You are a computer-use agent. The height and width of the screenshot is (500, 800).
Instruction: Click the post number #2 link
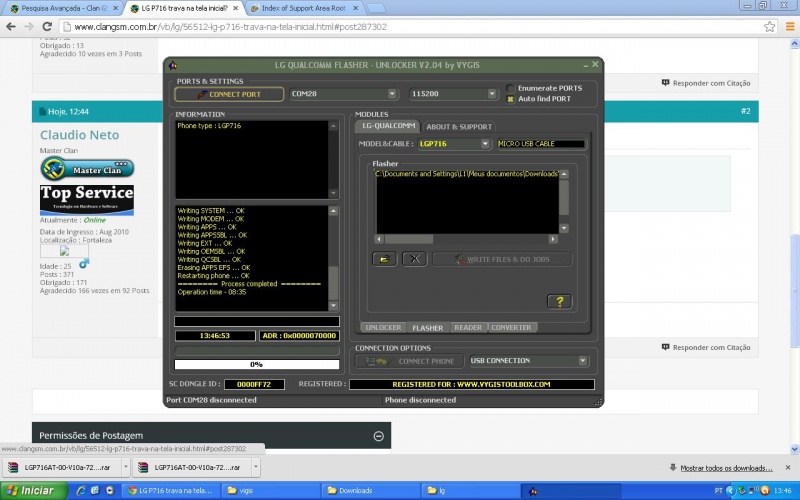click(745, 111)
